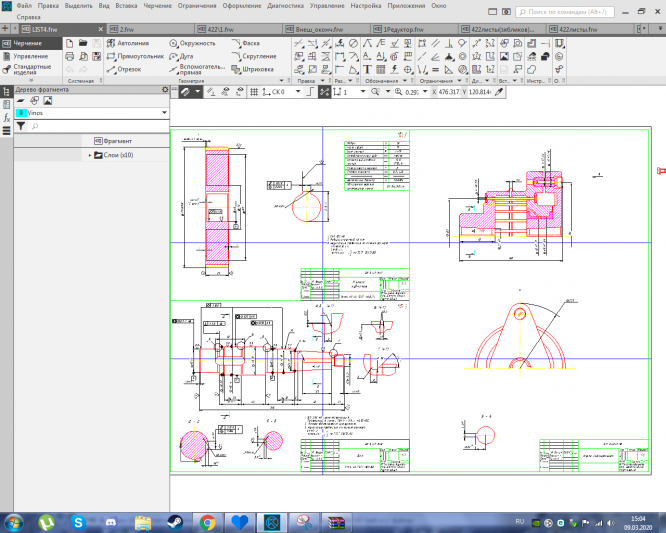The height and width of the screenshot is (533, 666).
Task: Open the Vinos layer dropdown
Action: (163, 114)
